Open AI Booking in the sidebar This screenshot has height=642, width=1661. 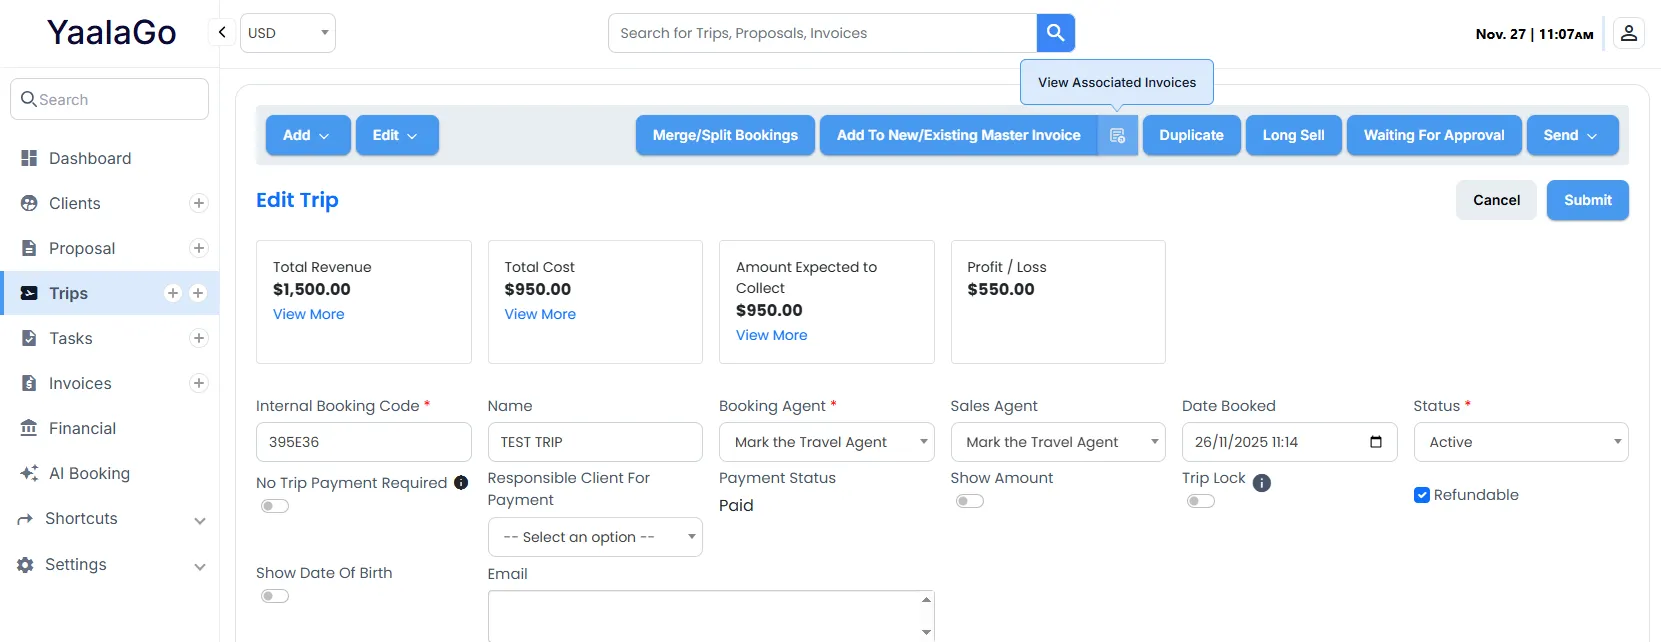tap(89, 473)
